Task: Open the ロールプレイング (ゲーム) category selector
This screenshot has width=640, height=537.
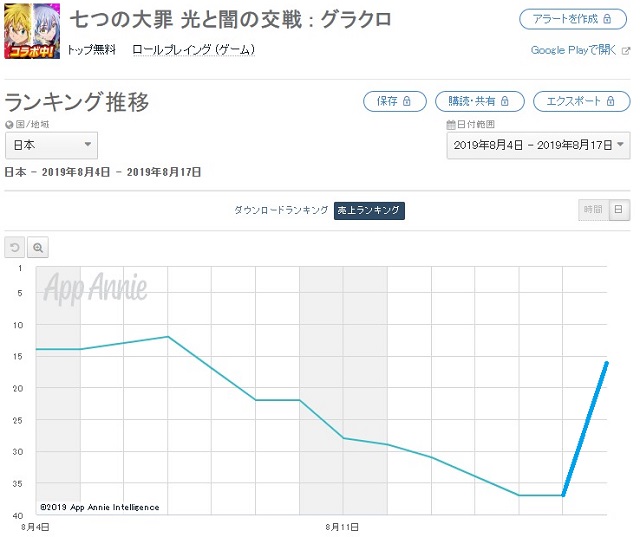Action: pos(194,50)
